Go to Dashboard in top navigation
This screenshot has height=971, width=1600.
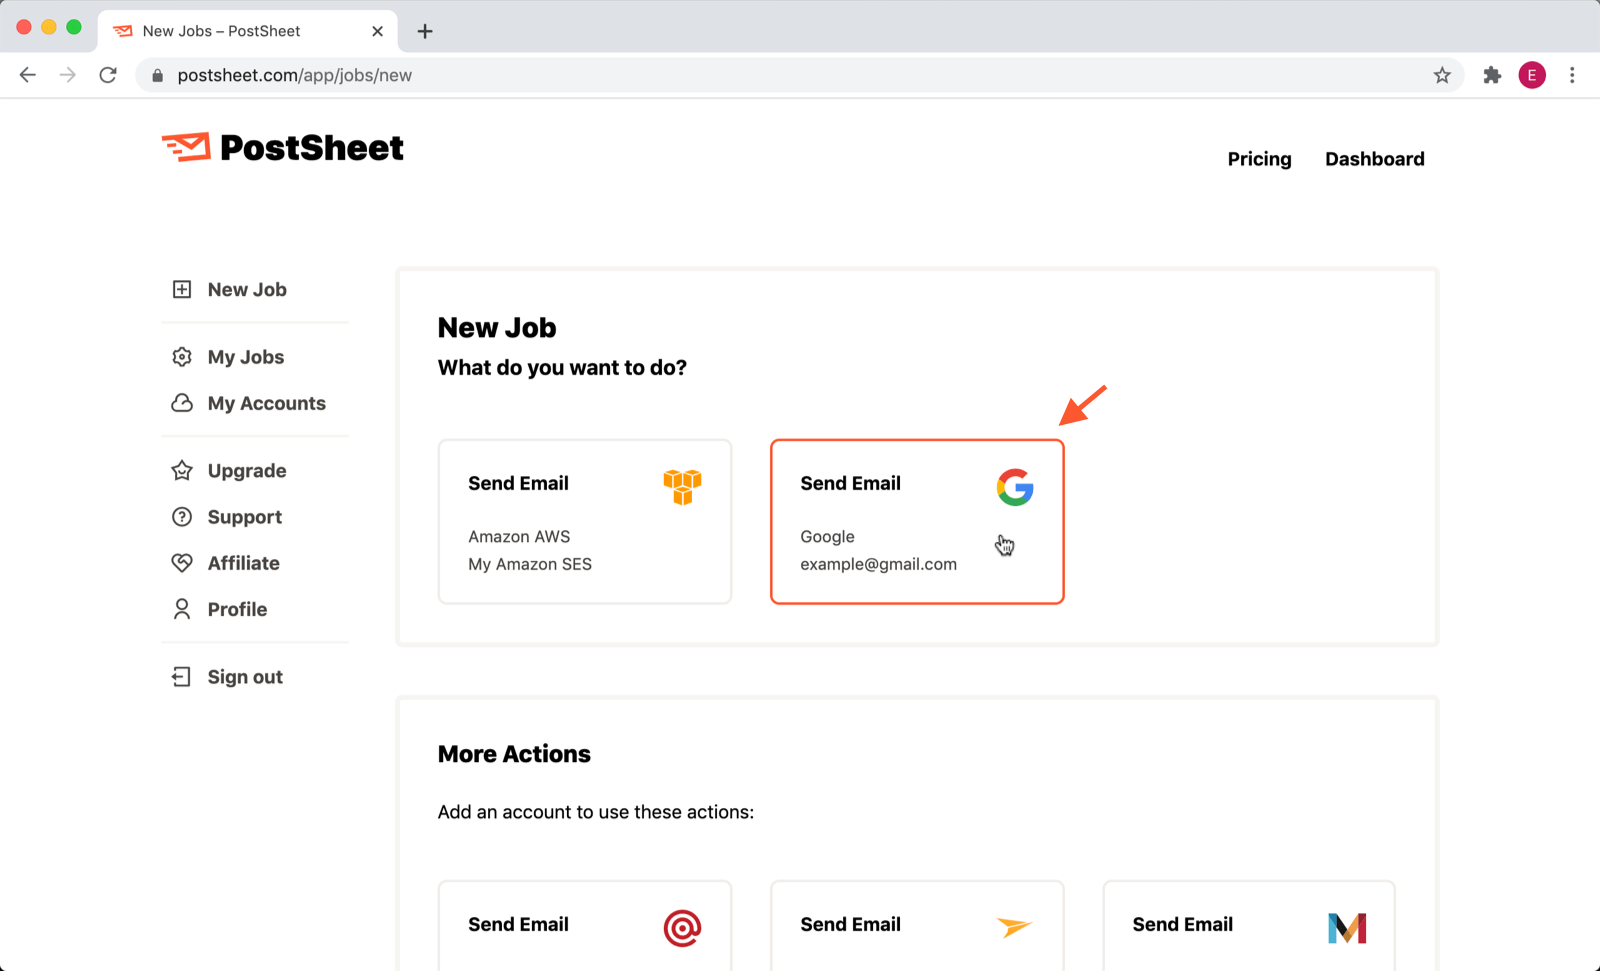point(1374,159)
